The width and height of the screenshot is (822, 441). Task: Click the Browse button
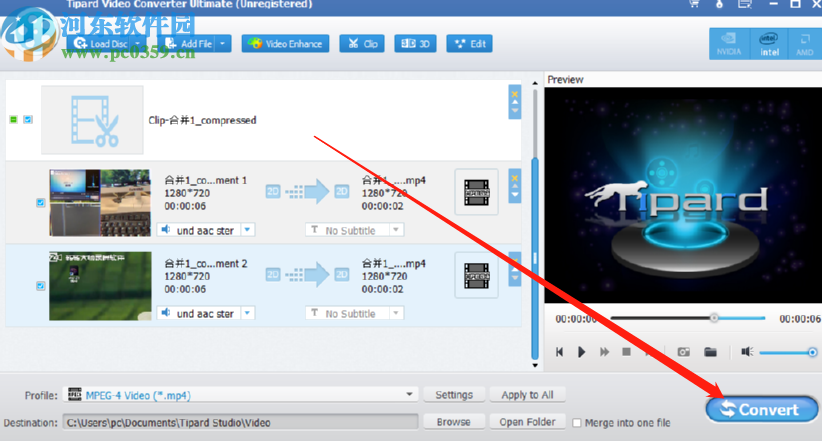coord(454,422)
